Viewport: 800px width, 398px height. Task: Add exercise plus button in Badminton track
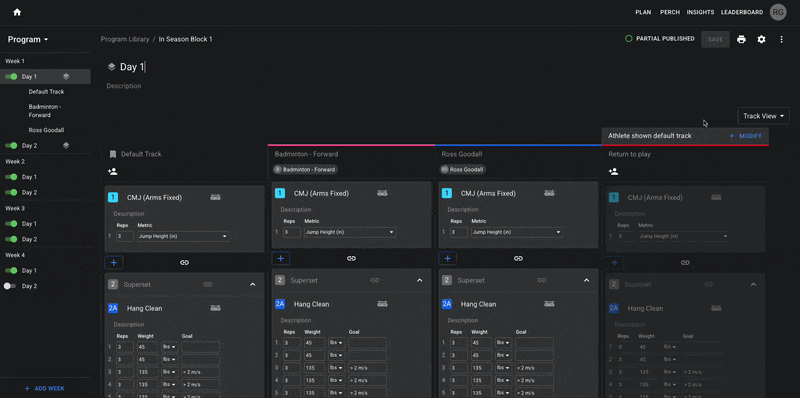[281, 258]
